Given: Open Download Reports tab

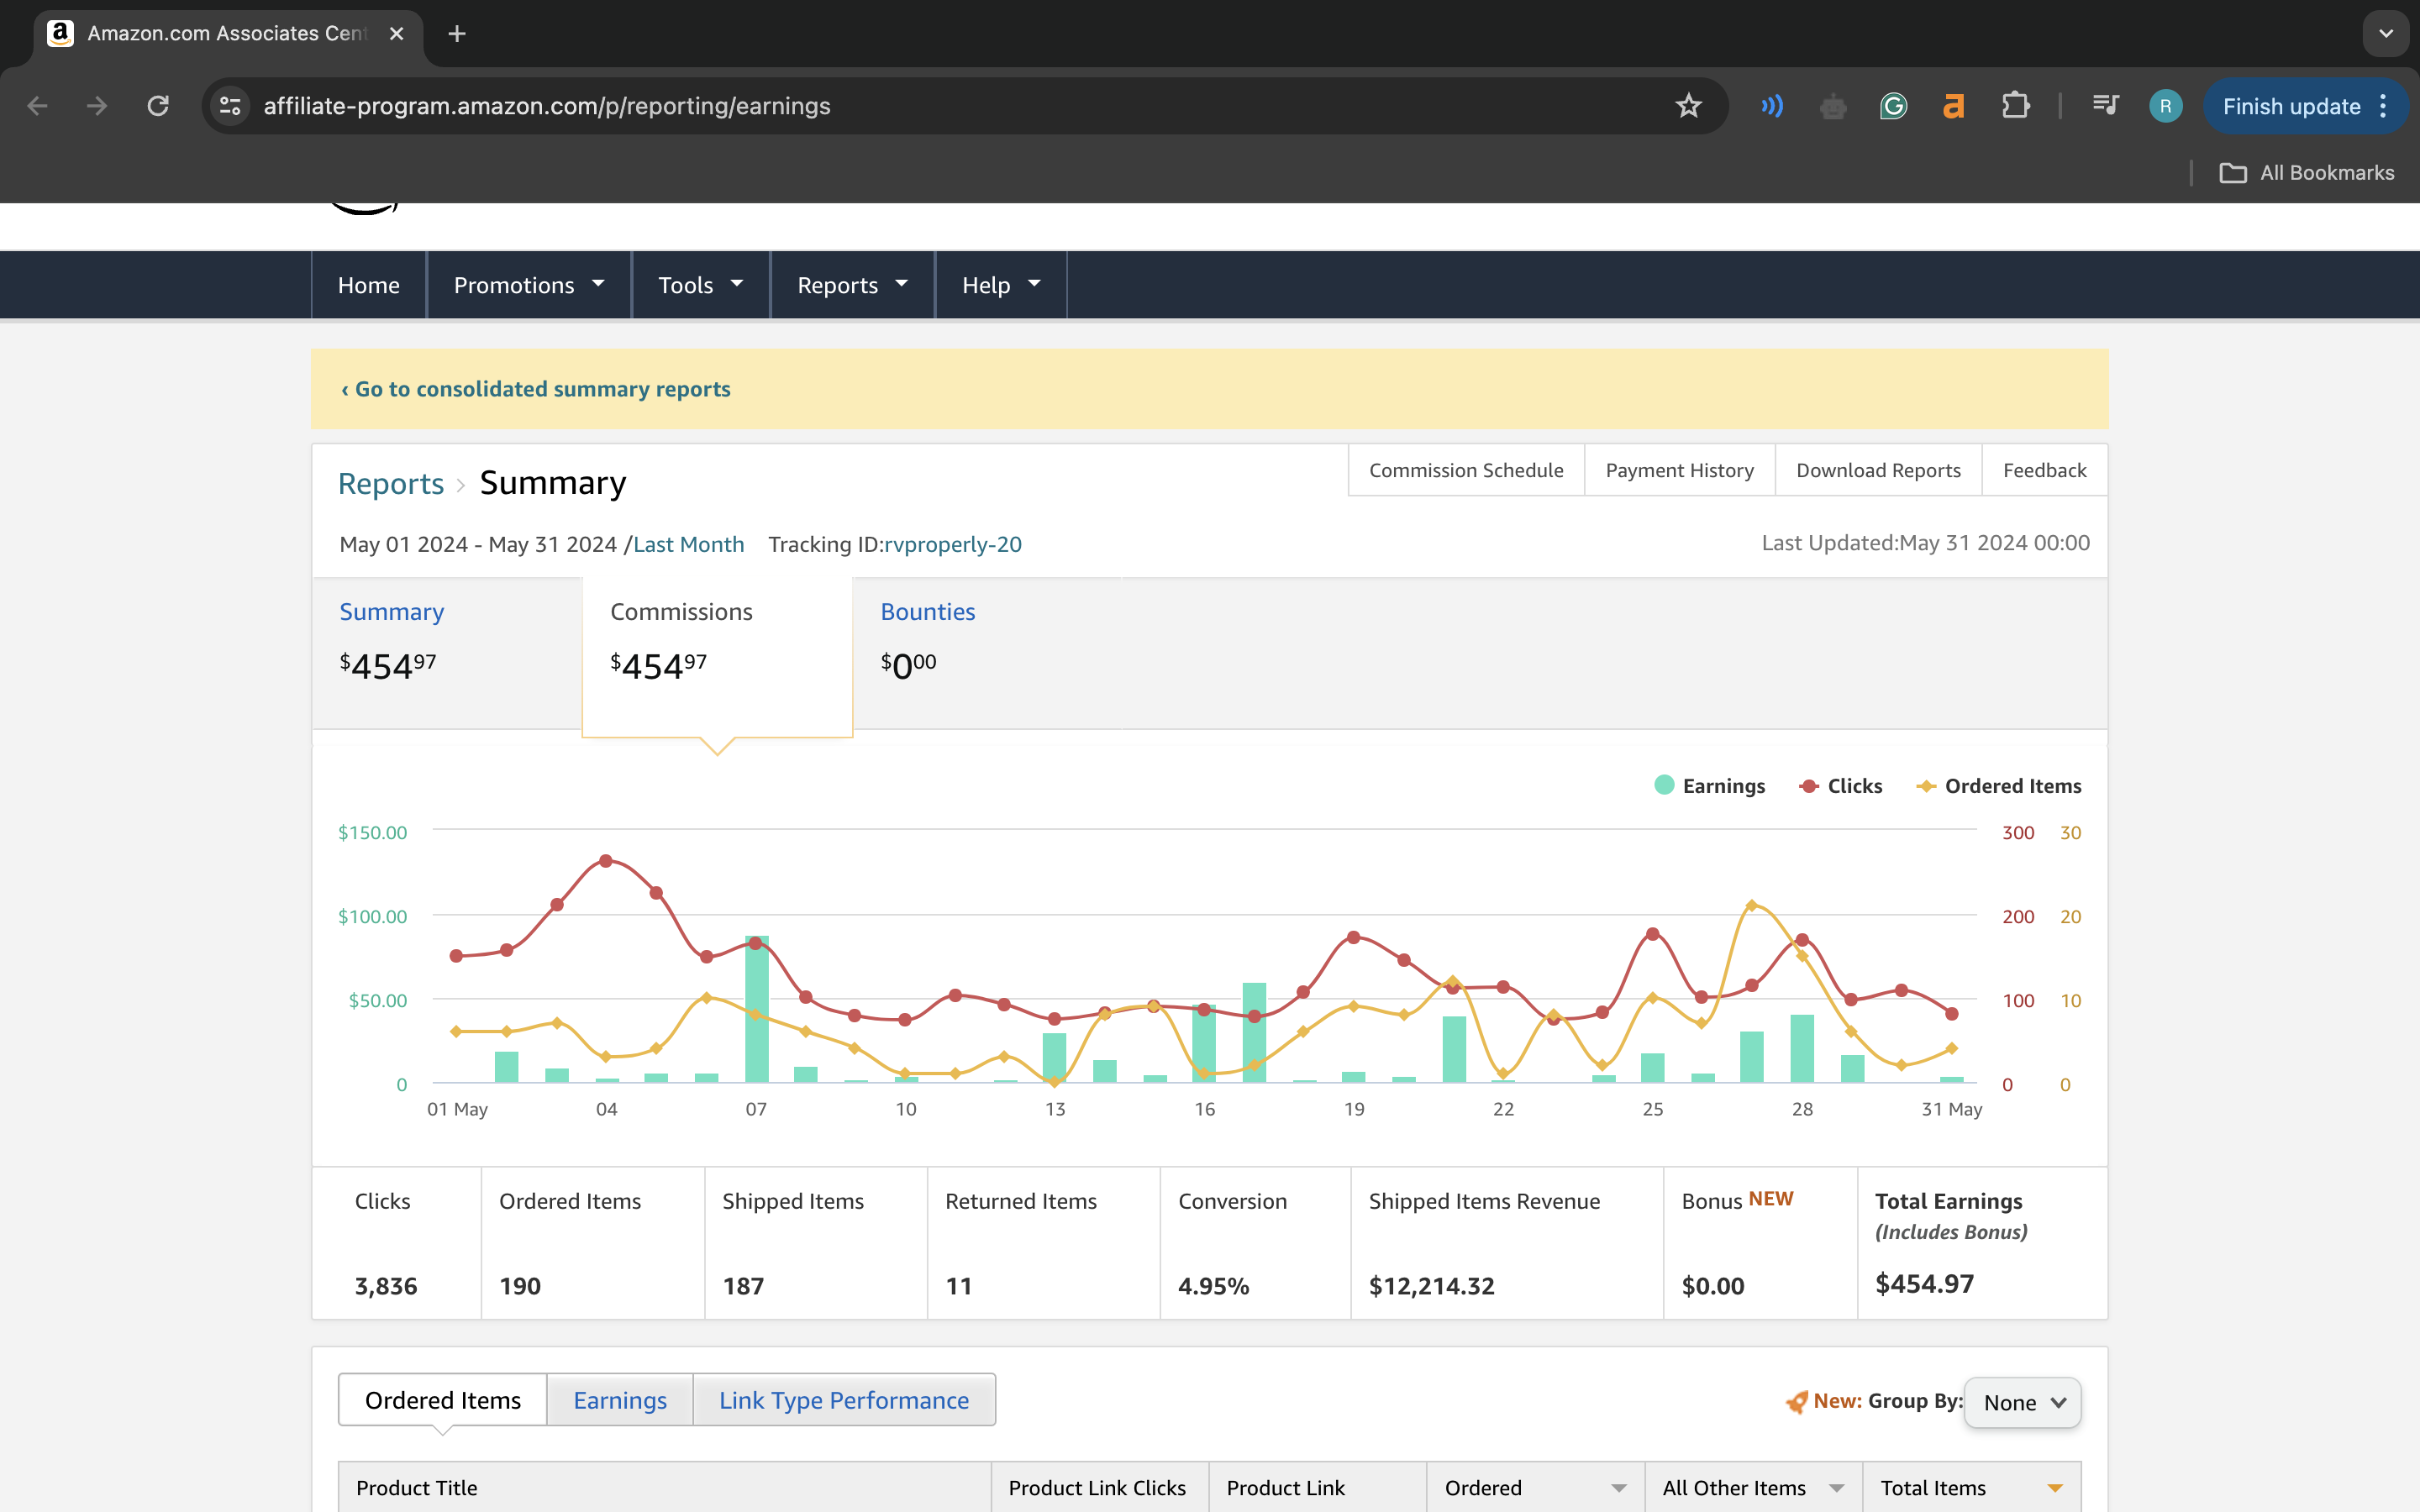Looking at the screenshot, I should tap(1878, 470).
